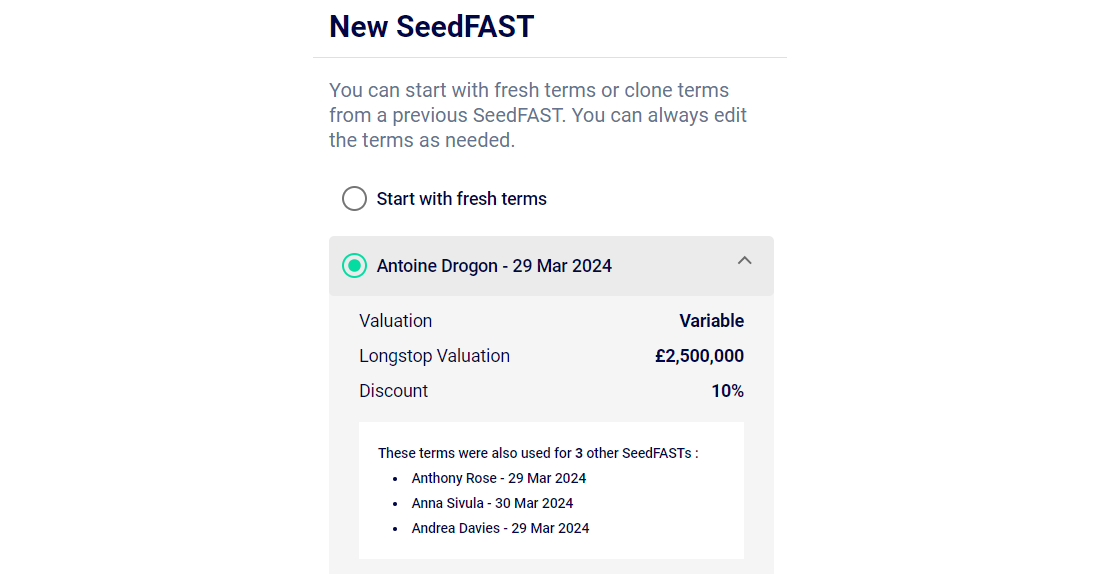Click the "Longstop Valuation" label

coord(434,356)
